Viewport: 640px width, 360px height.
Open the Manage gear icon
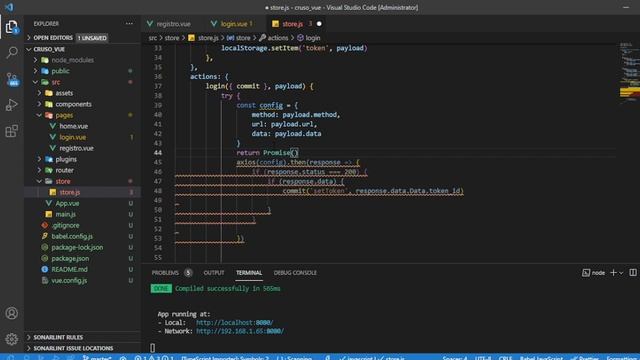(11, 339)
